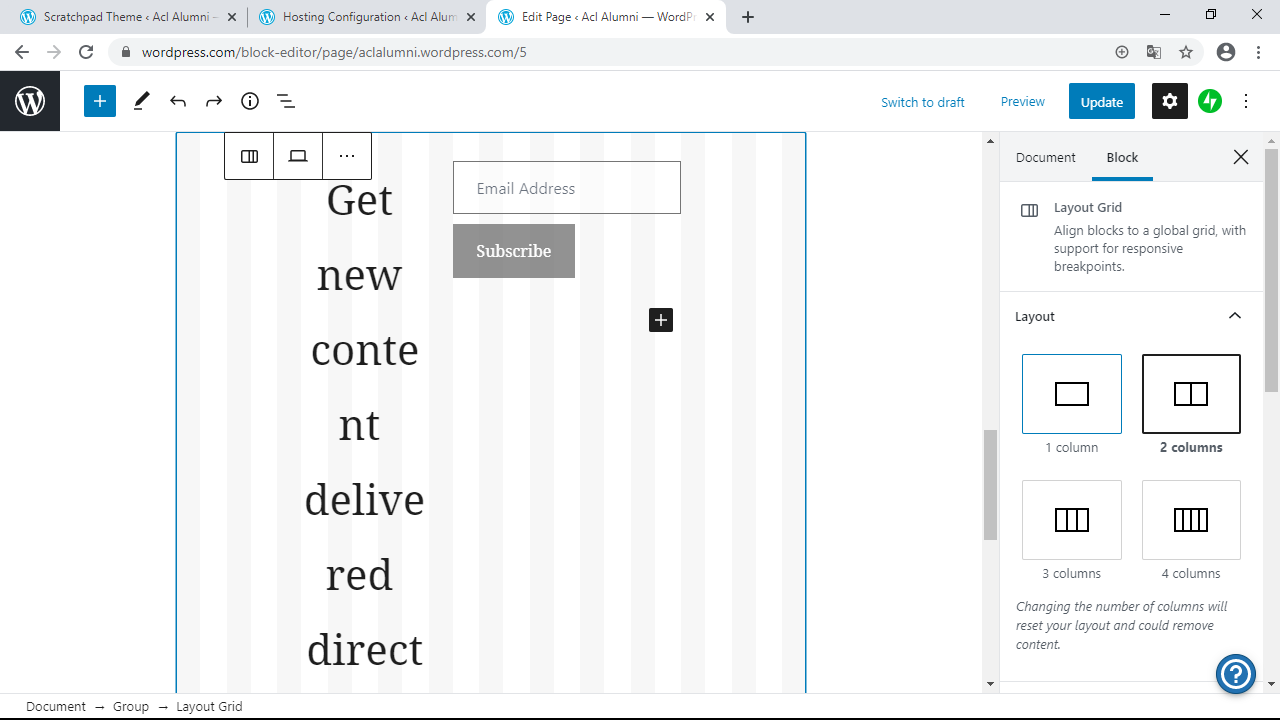Image resolution: width=1280 pixels, height=720 pixels.
Task: Click the Email Address input field
Action: coord(567,188)
